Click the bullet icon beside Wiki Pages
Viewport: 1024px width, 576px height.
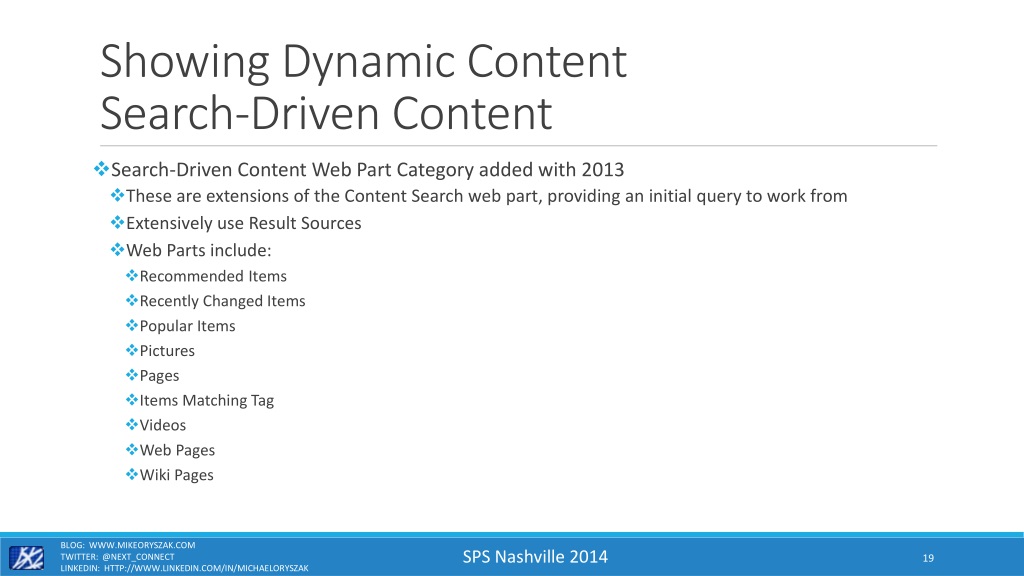pos(132,475)
